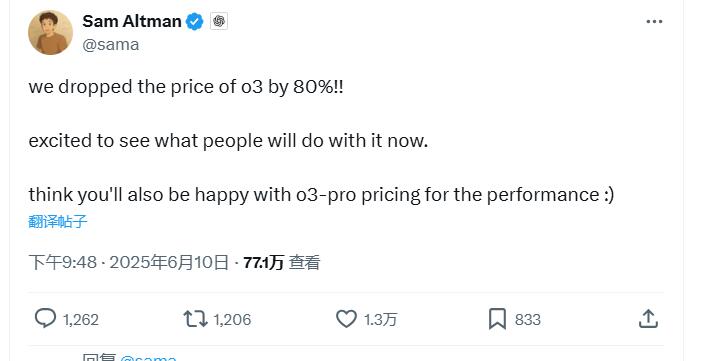Click the 77.1万 查看 view count
The height and width of the screenshot is (361, 701).
(282, 262)
